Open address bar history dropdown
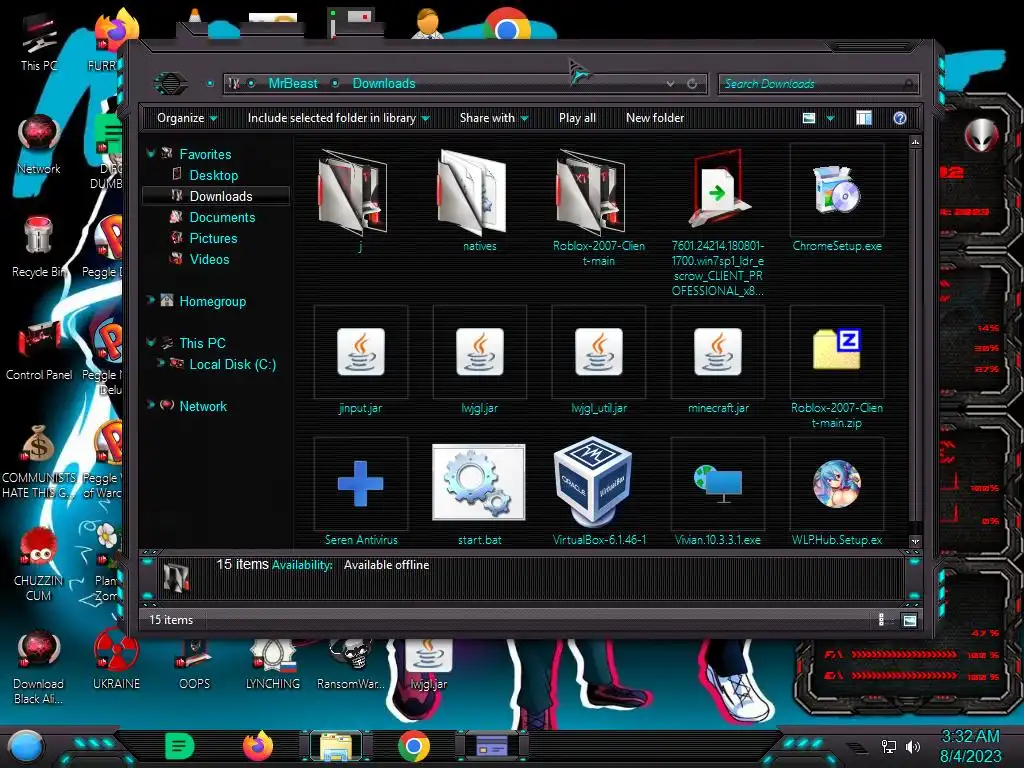 pyautogui.click(x=671, y=84)
